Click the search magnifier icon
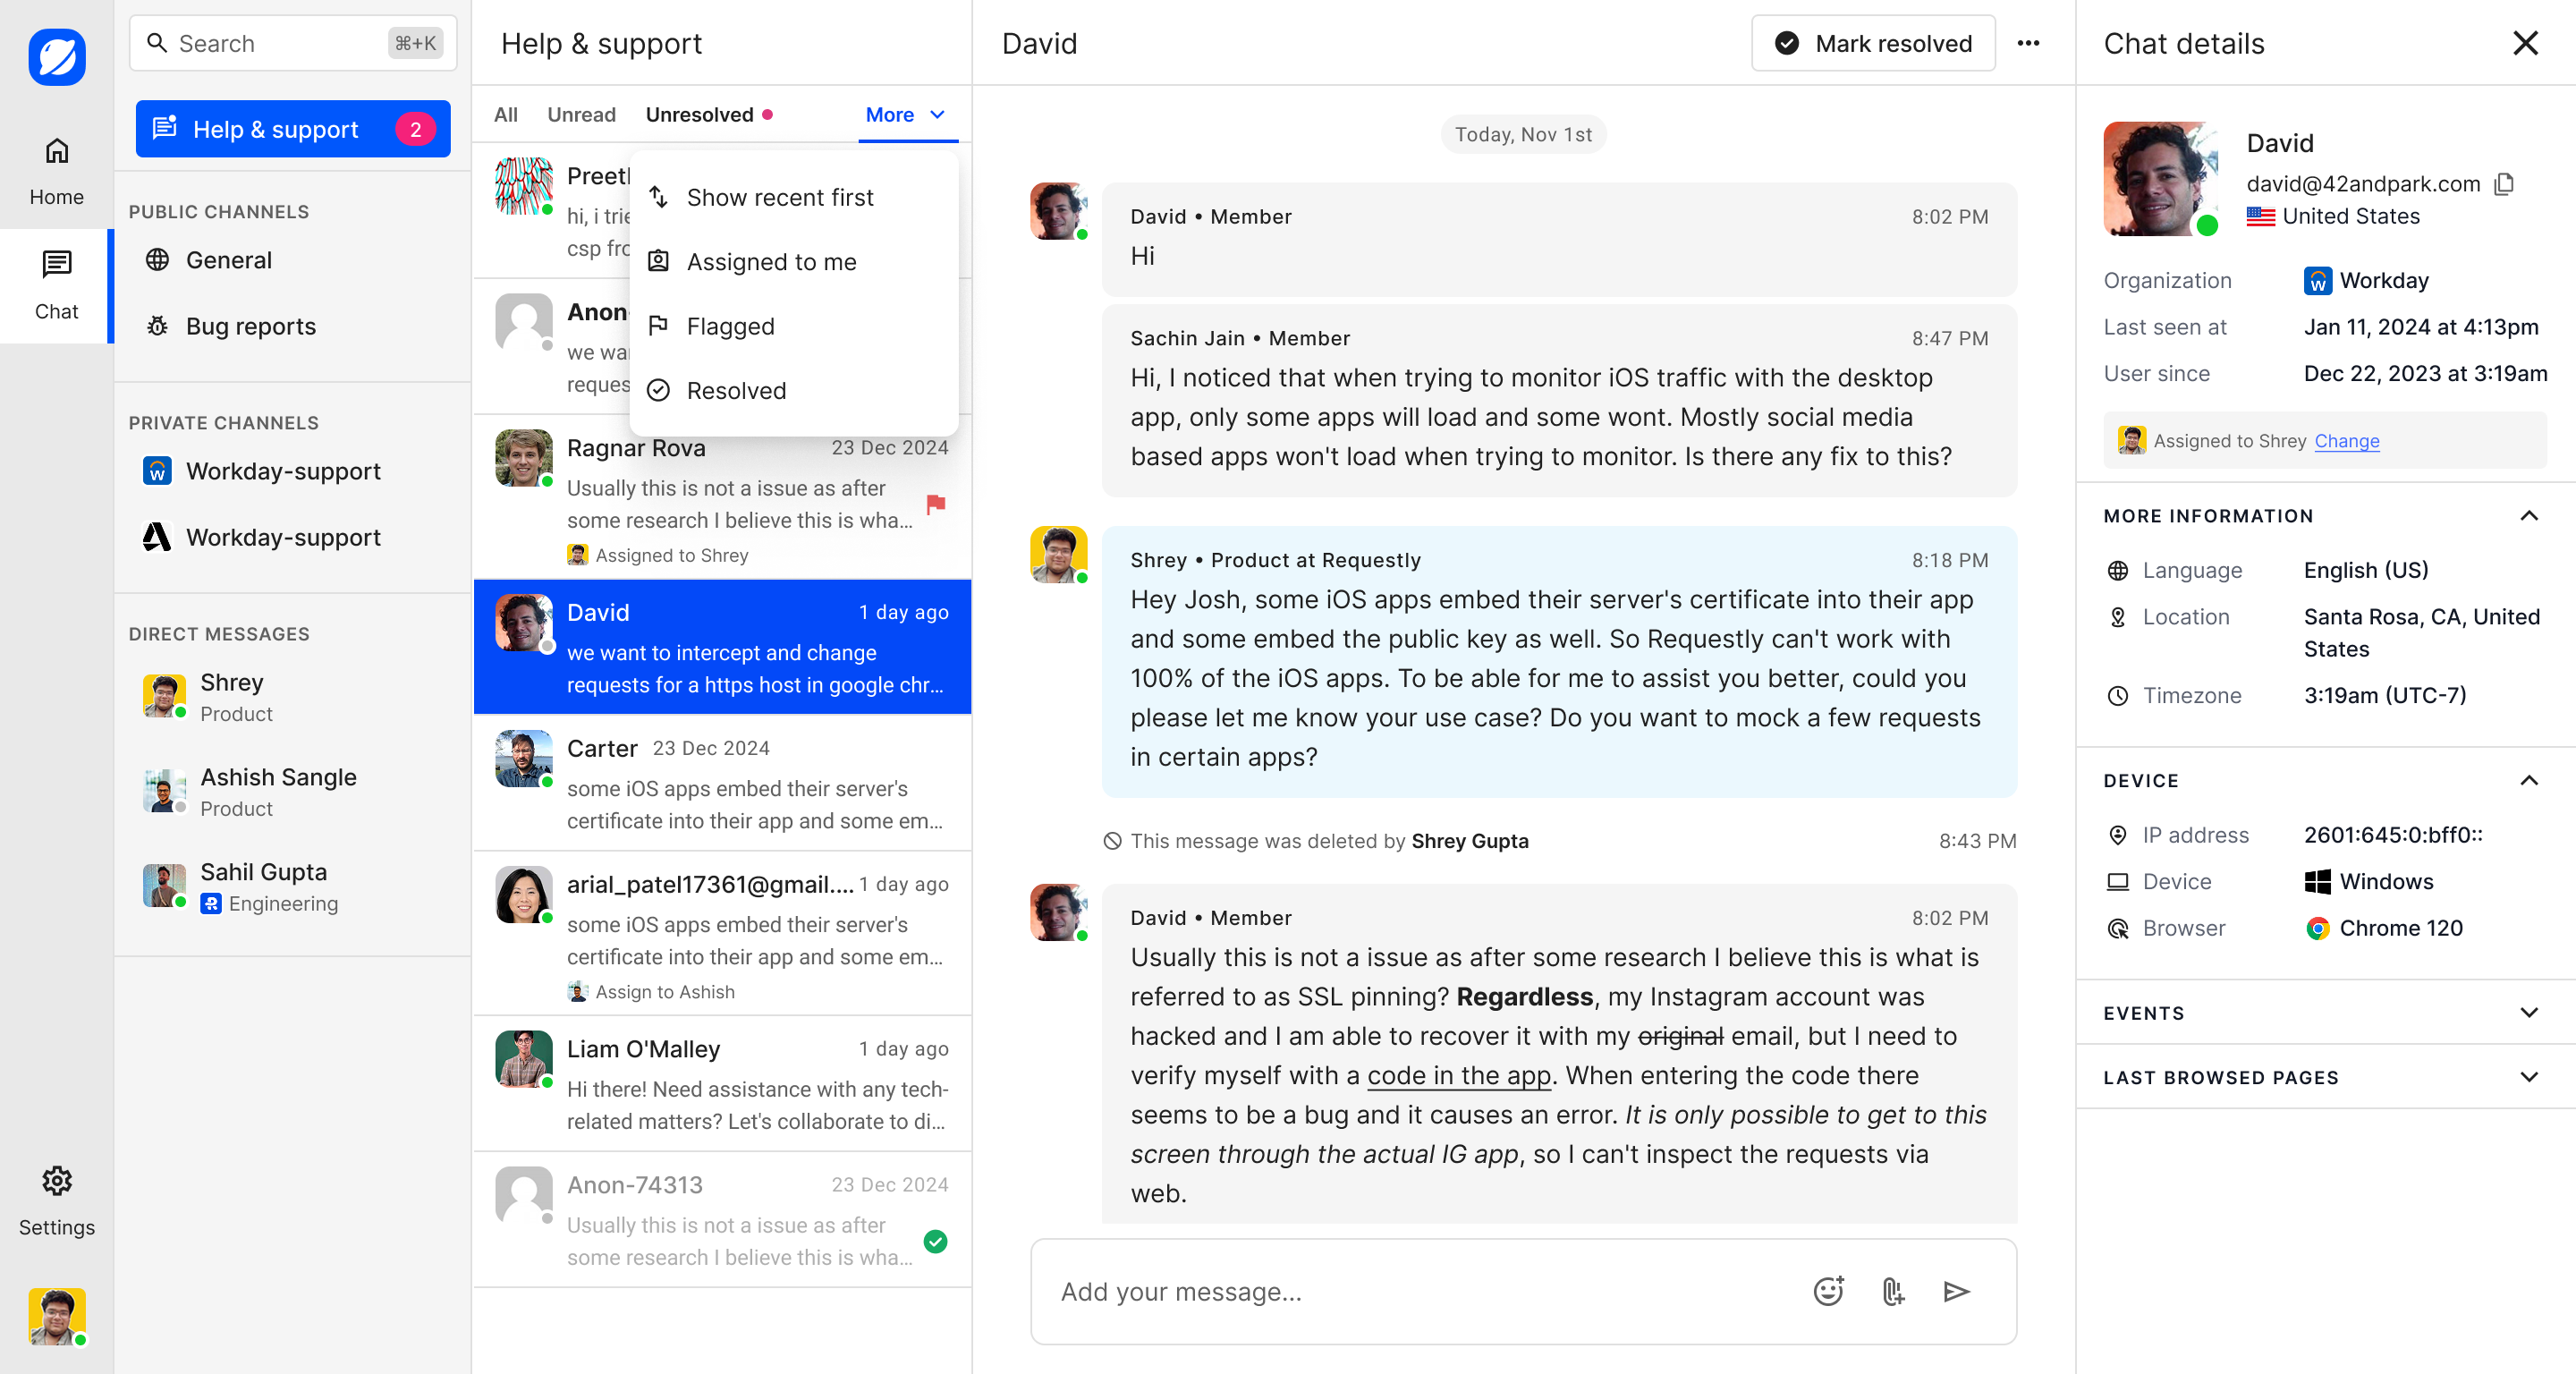Viewport: 2576px width, 1374px height. click(157, 43)
